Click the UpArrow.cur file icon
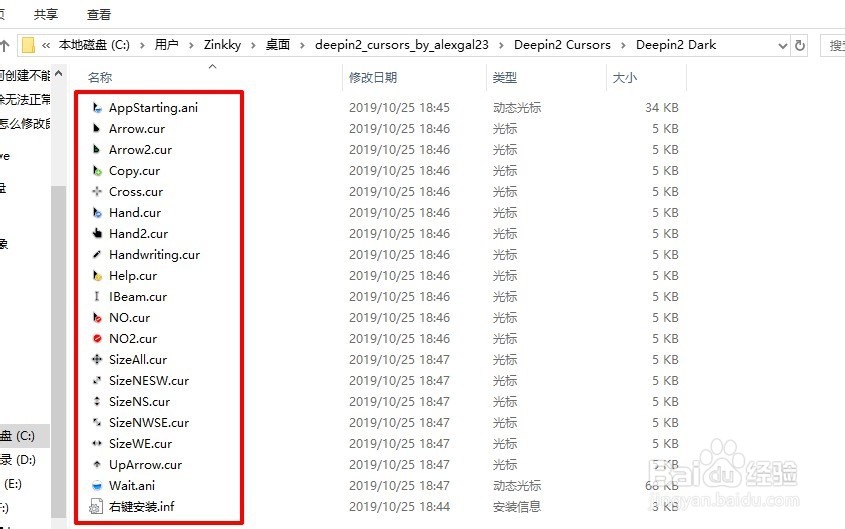Image resolution: width=845 pixels, height=529 pixels. [x=97, y=465]
